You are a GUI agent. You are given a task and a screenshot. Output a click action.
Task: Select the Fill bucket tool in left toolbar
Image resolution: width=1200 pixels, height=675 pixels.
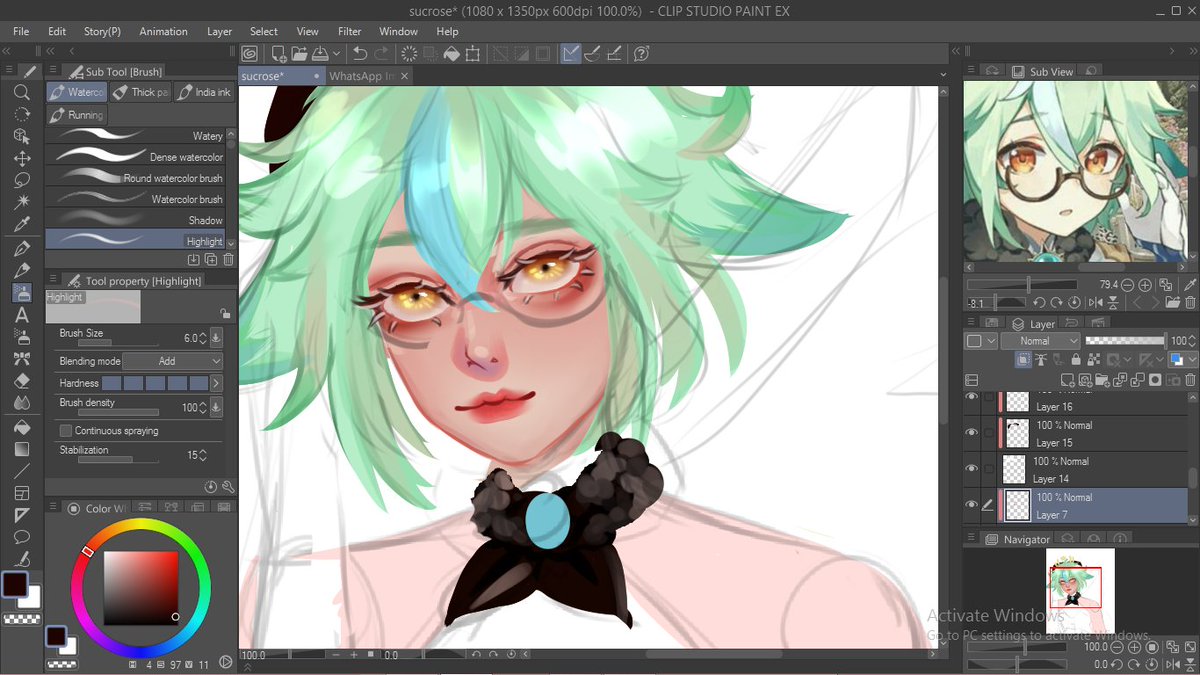click(x=22, y=427)
